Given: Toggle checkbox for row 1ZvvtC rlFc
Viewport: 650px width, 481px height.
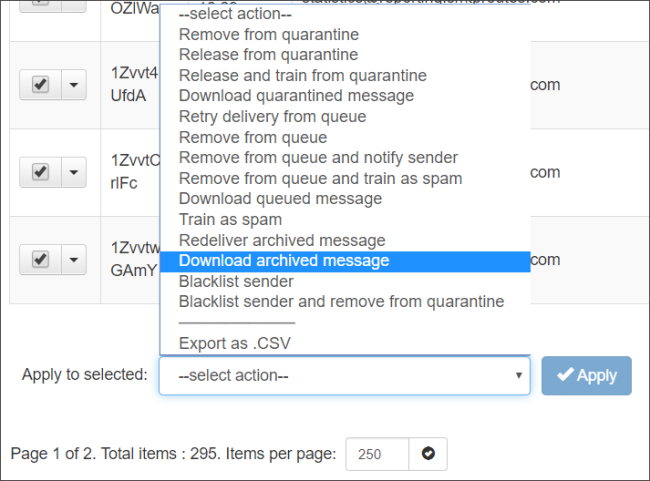Looking at the screenshot, I should 41,172.
